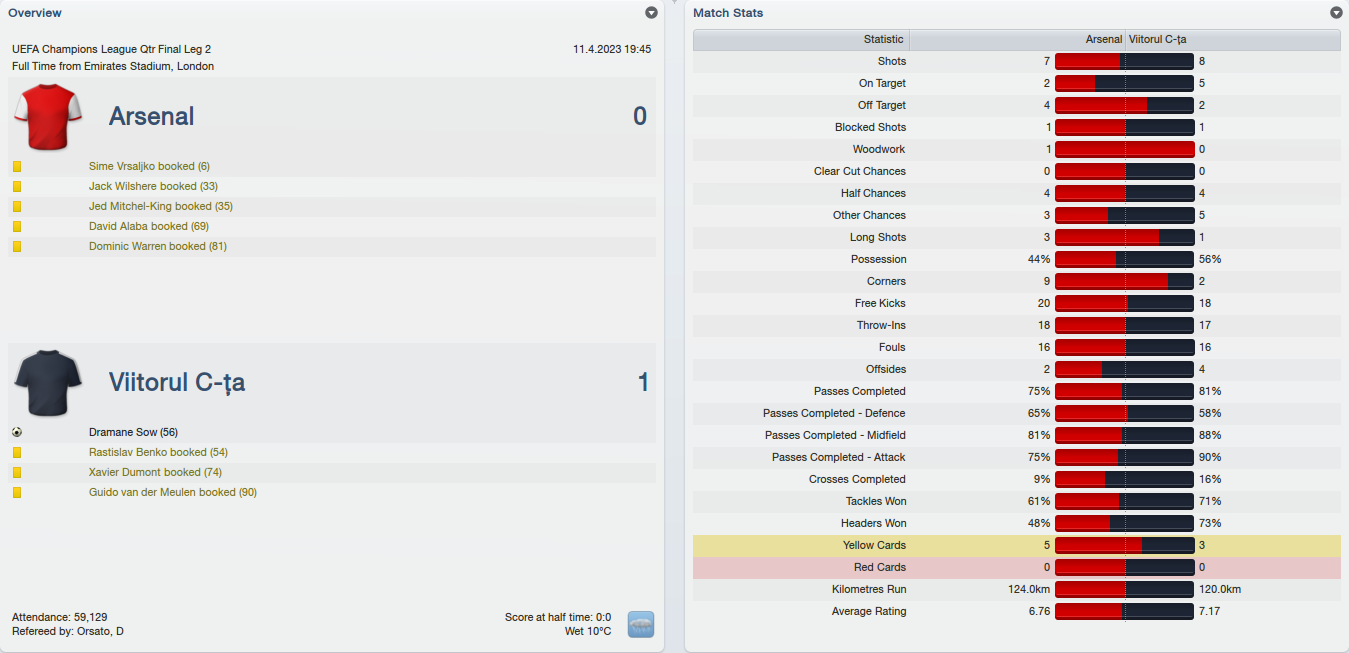Viewport: 1349px width, 653px height.
Task: Click the yellow card icon beside Sime Vrsaljko
Action: point(17,166)
